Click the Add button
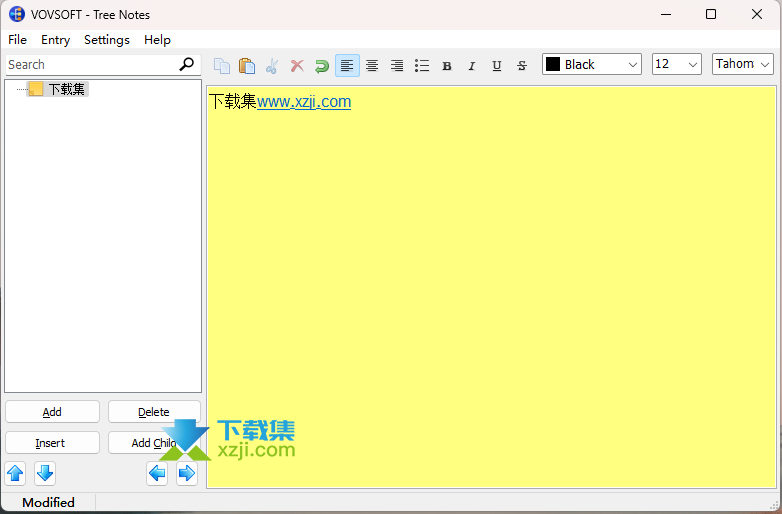 pos(52,412)
